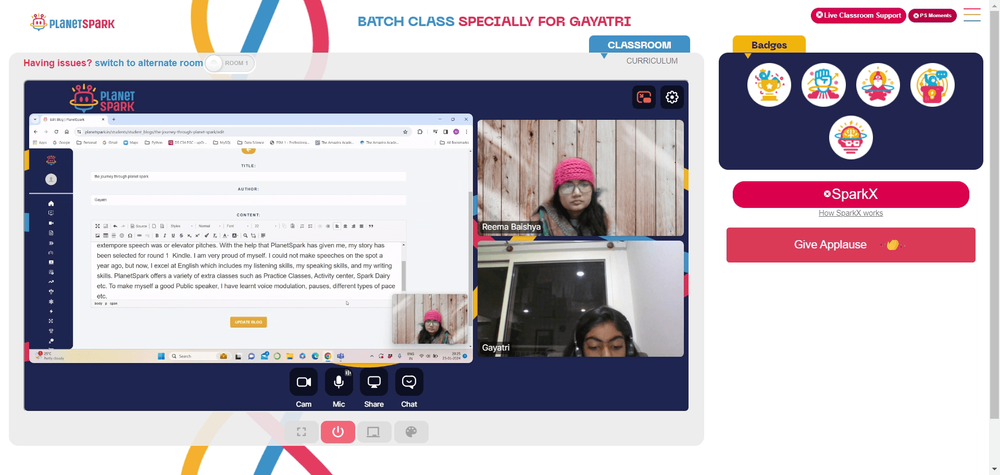Open the Font dropdown in blog editor
Viewport: 1000px width, 475px height.
[237, 226]
